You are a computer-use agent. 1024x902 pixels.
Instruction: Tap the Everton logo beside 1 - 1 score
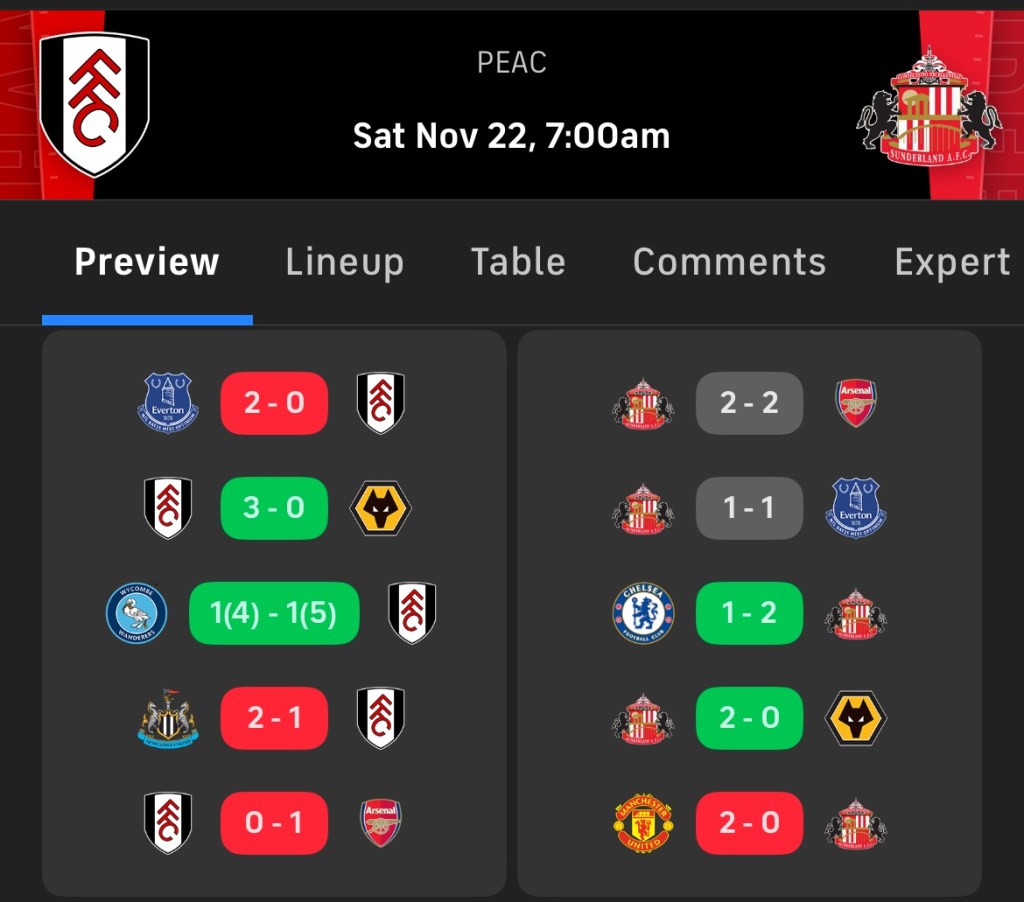(856, 508)
